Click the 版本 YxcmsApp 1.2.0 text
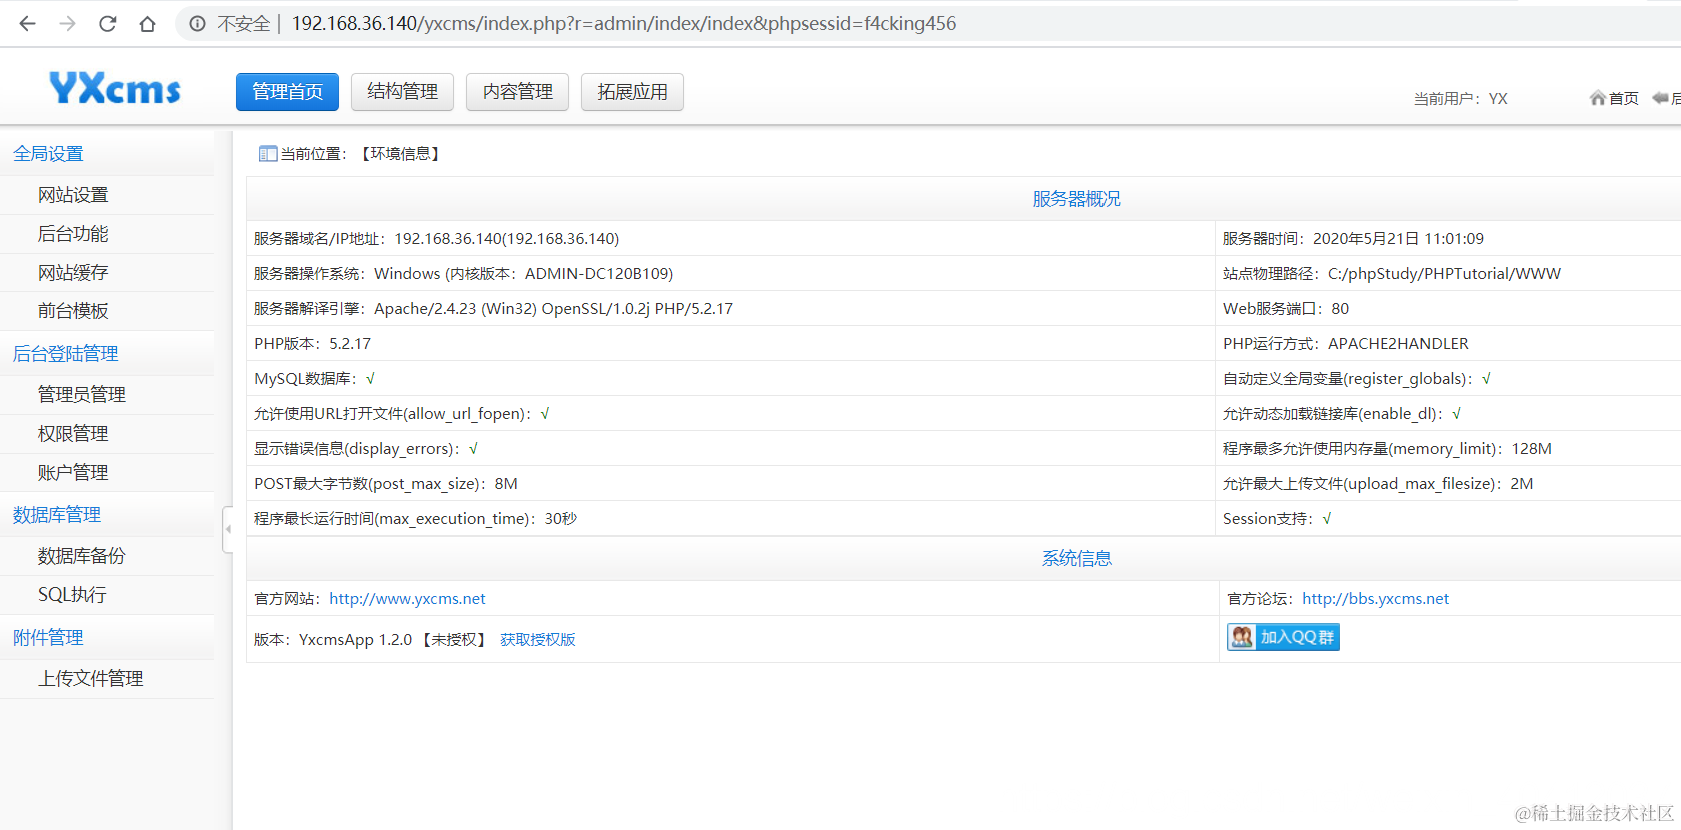 [x=333, y=640]
